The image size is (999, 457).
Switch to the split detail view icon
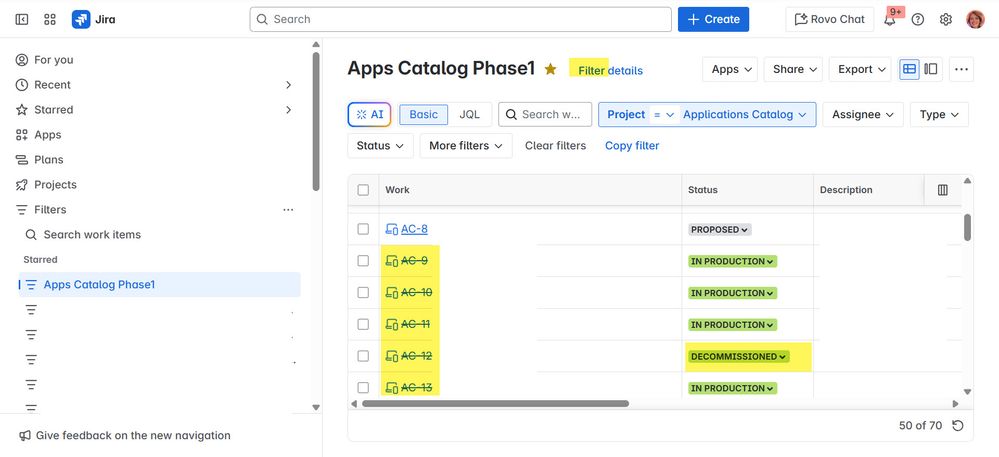[x=932, y=69]
